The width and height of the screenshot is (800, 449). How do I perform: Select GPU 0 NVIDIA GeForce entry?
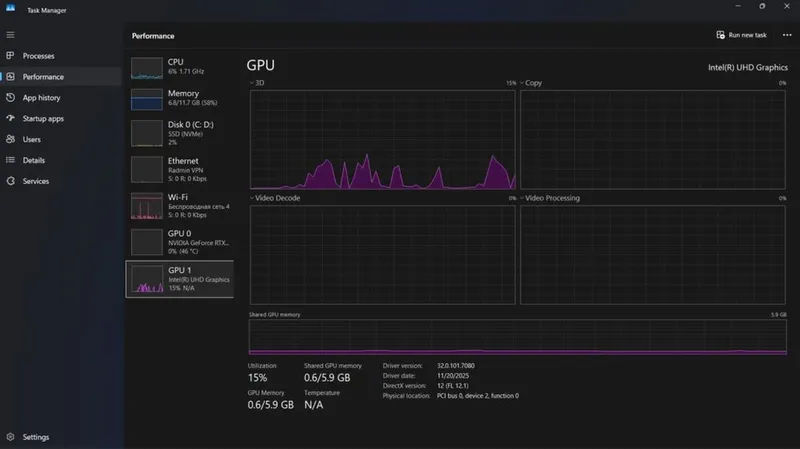pyautogui.click(x=180, y=242)
